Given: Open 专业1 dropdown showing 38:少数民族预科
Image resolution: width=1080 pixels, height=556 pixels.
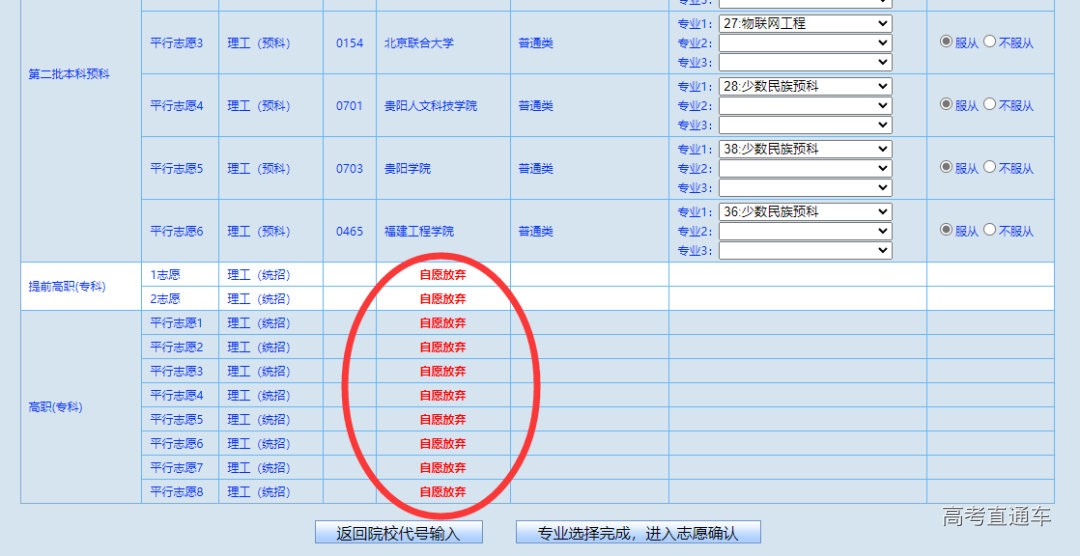Looking at the screenshot, I should pos(805,149).
